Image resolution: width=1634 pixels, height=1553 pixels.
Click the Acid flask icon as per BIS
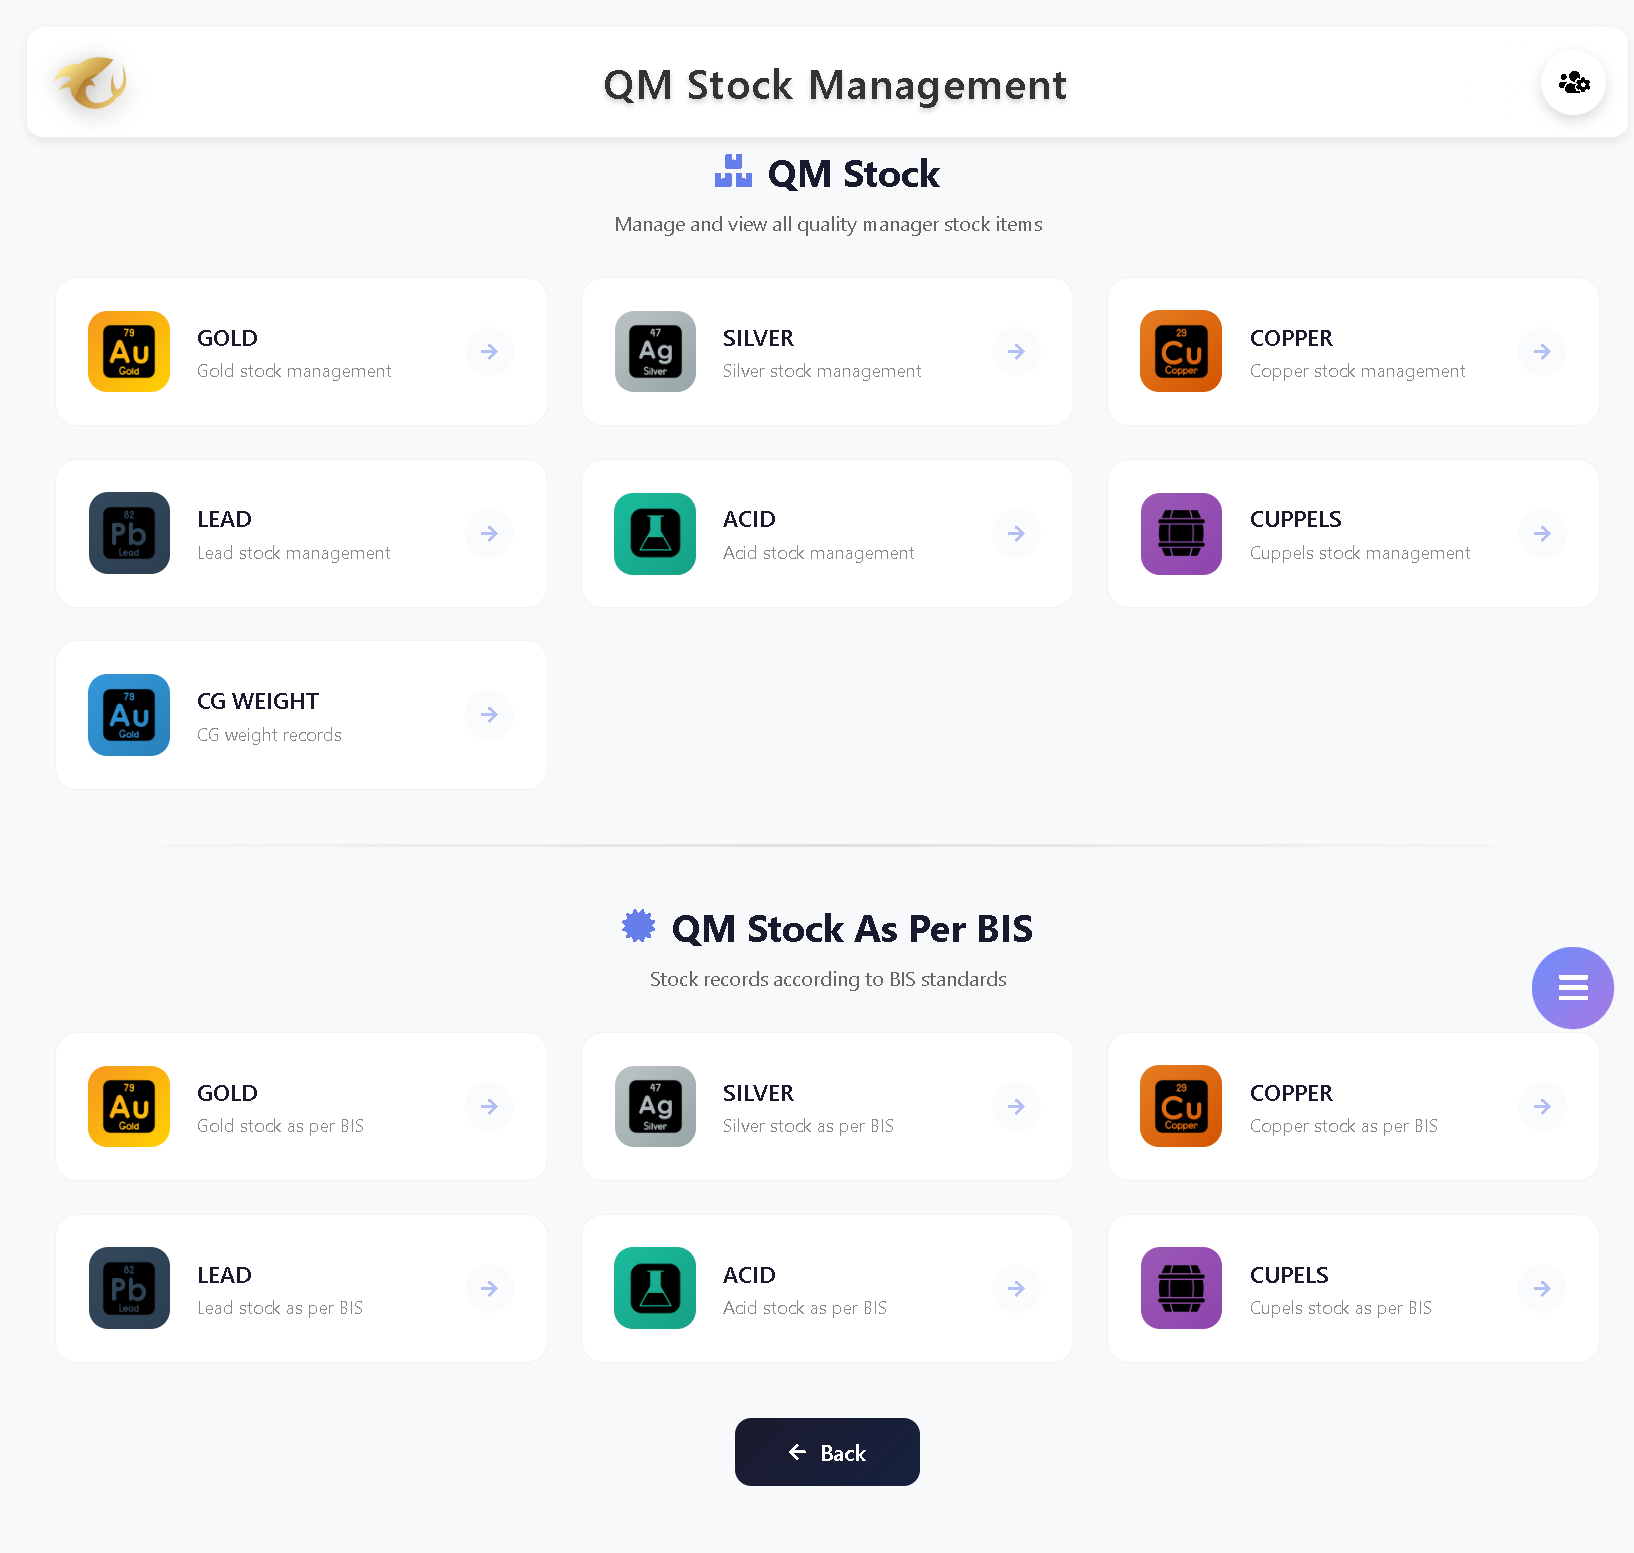(655, 1288)
